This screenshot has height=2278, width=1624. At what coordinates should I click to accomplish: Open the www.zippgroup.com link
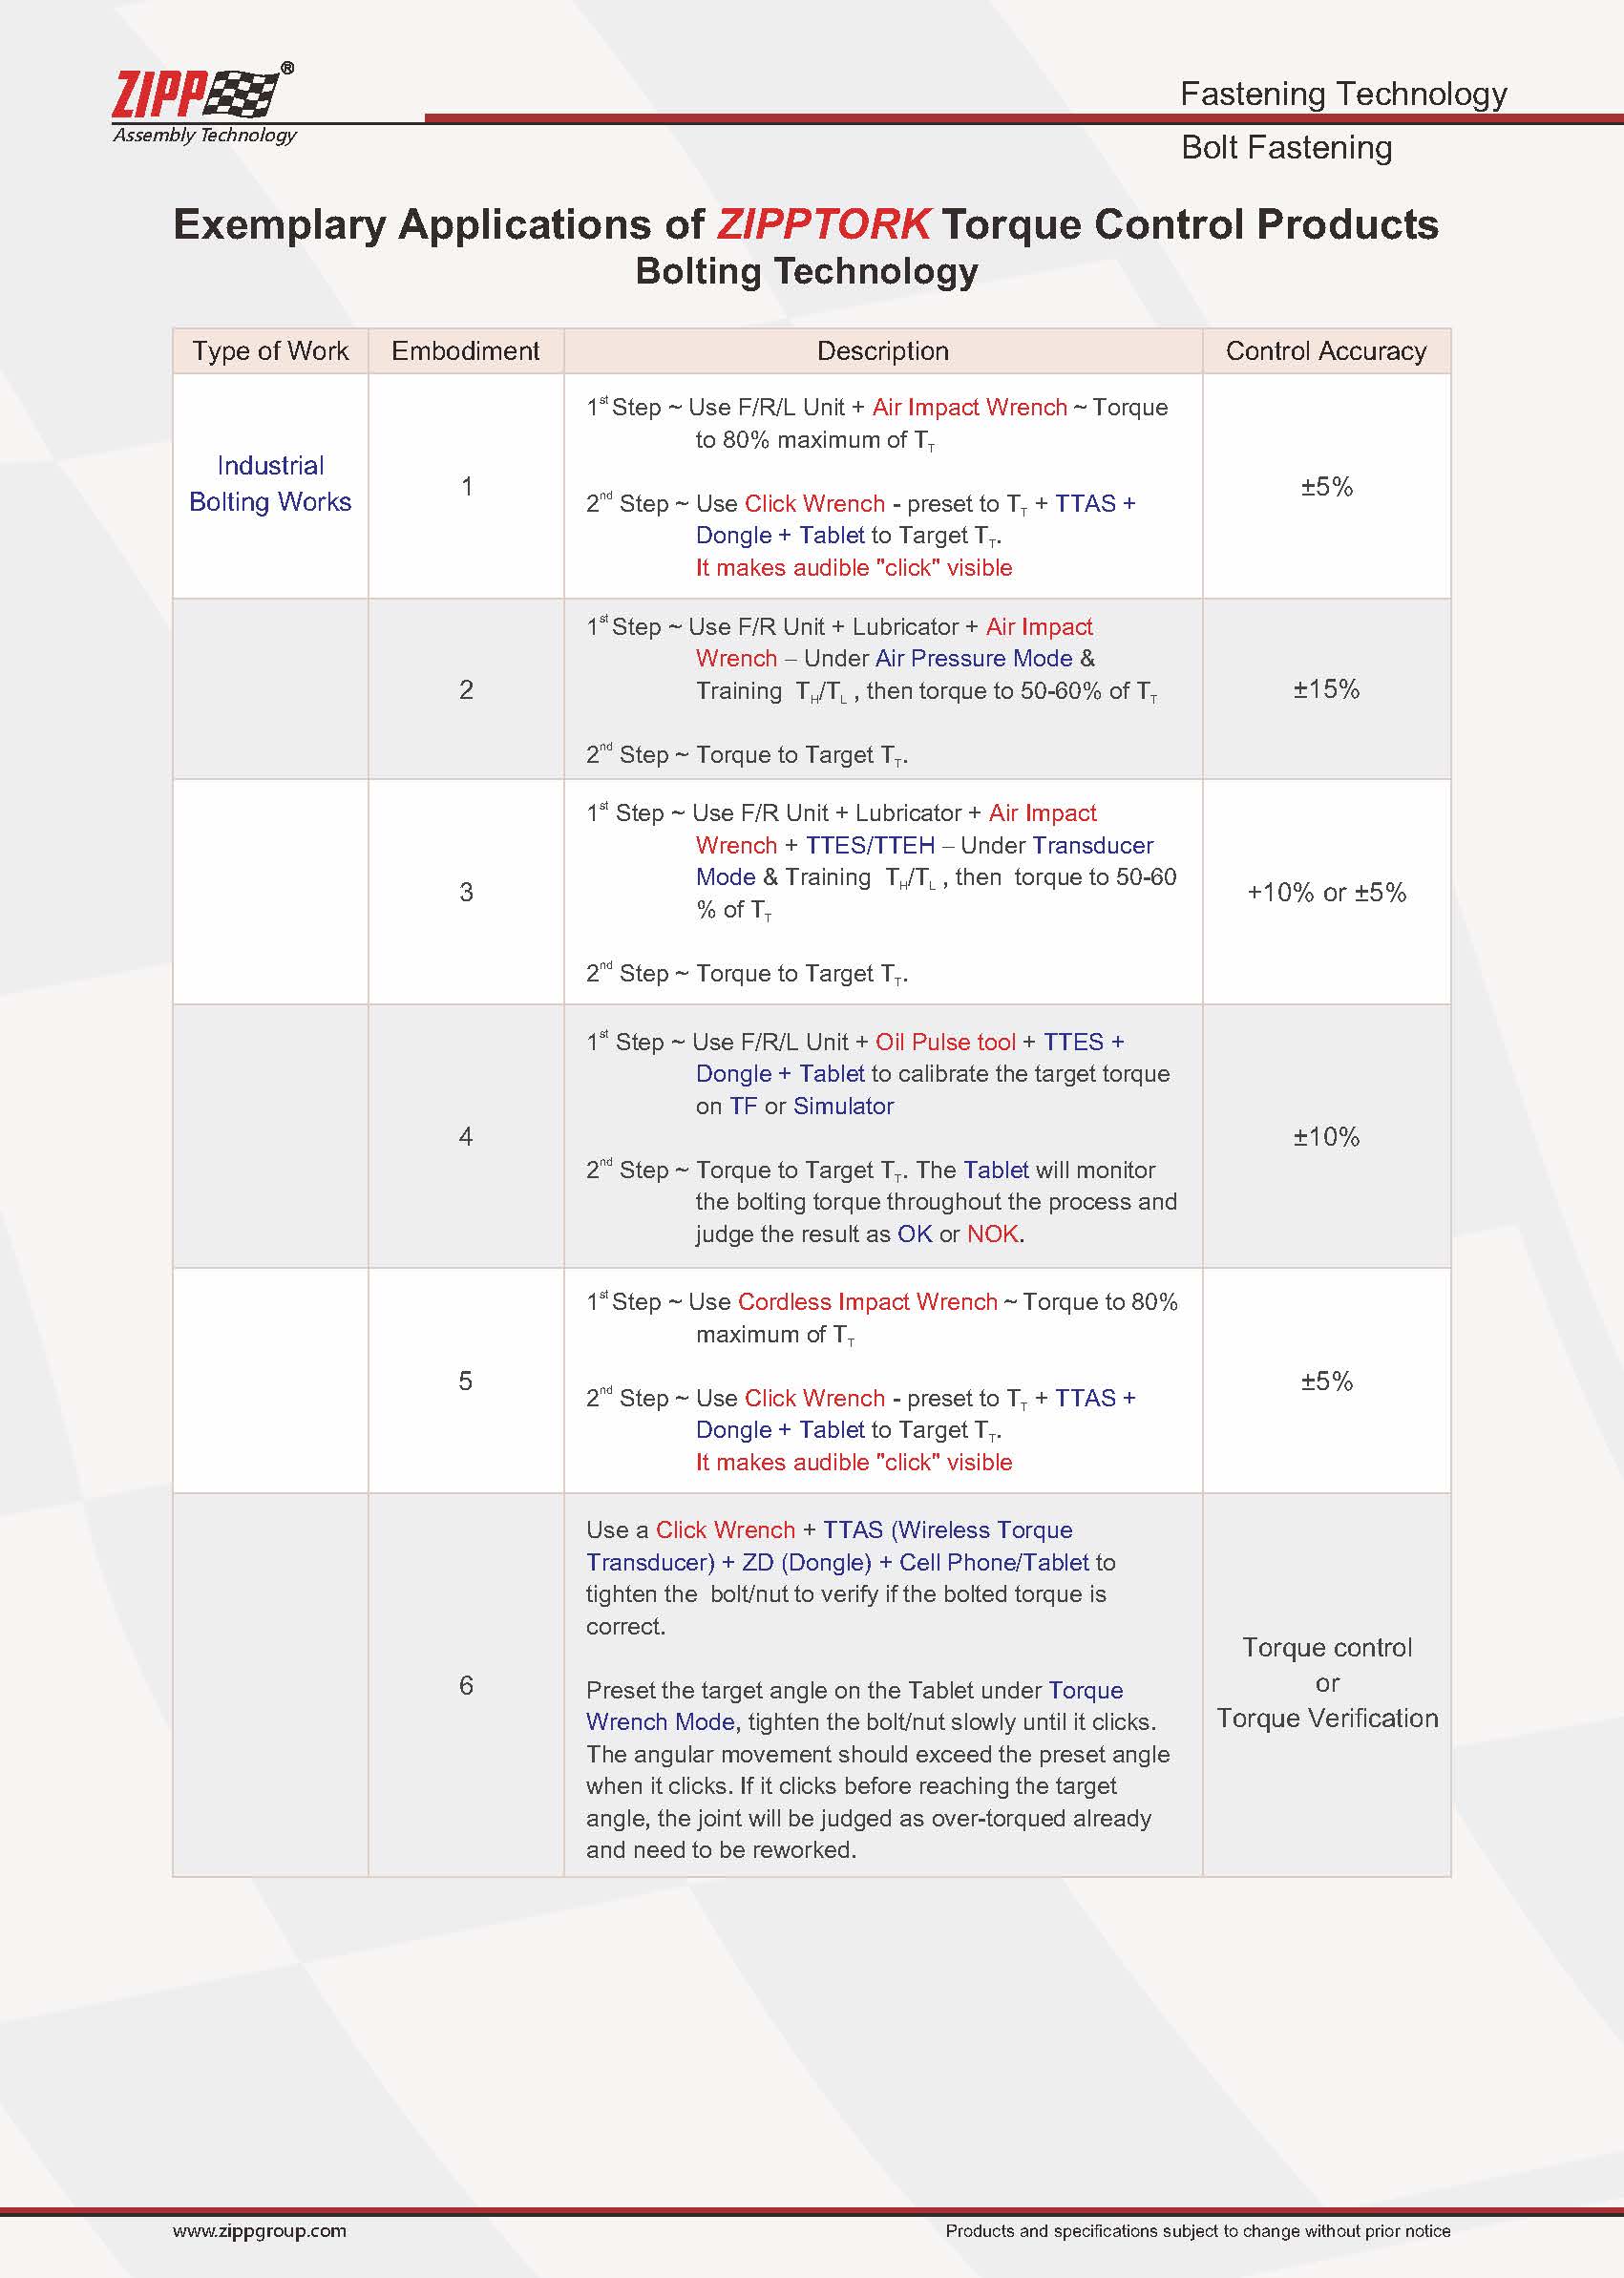point(259,2230)
